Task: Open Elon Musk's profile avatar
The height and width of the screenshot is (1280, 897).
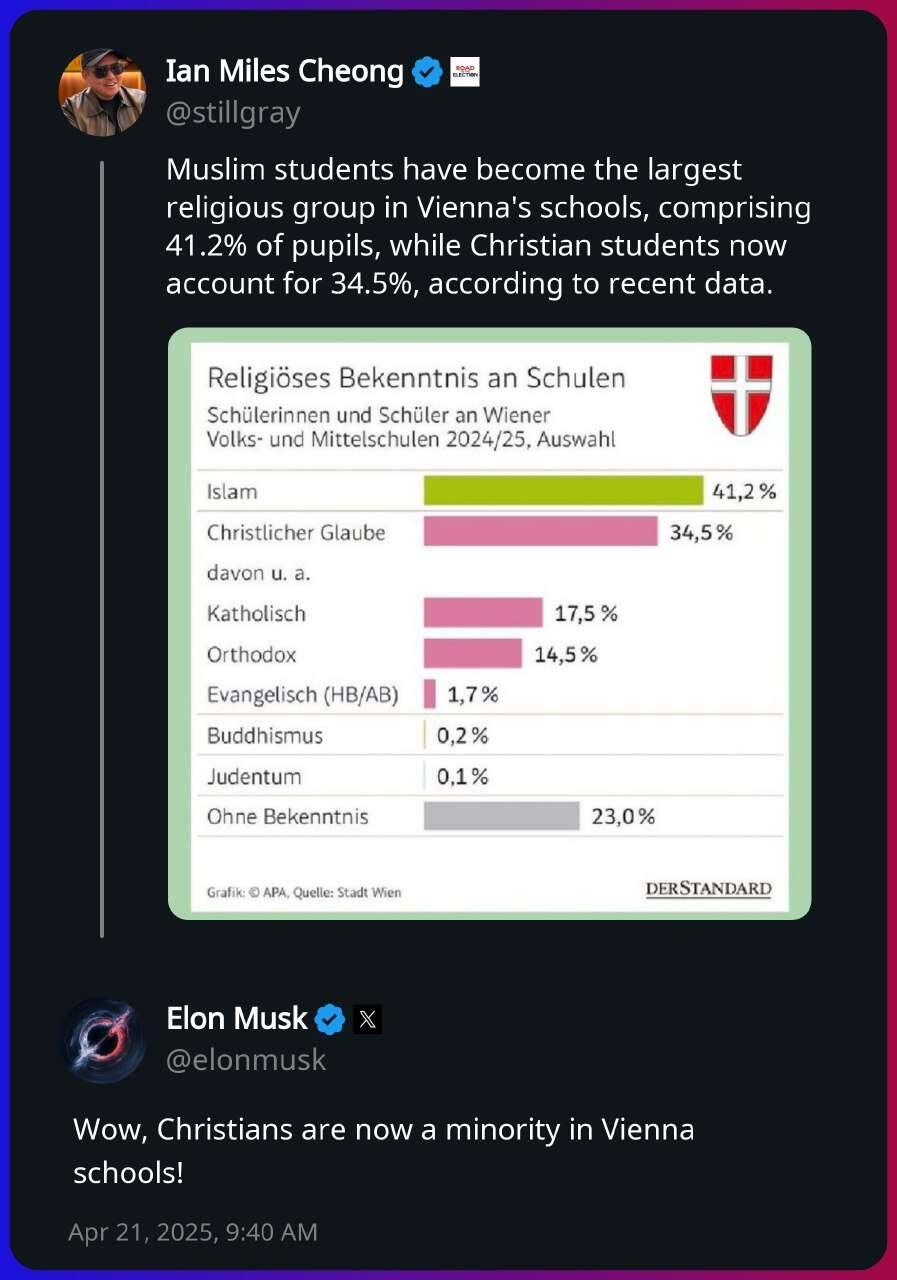Action: pyautogui.click(x=103, y=1040)
